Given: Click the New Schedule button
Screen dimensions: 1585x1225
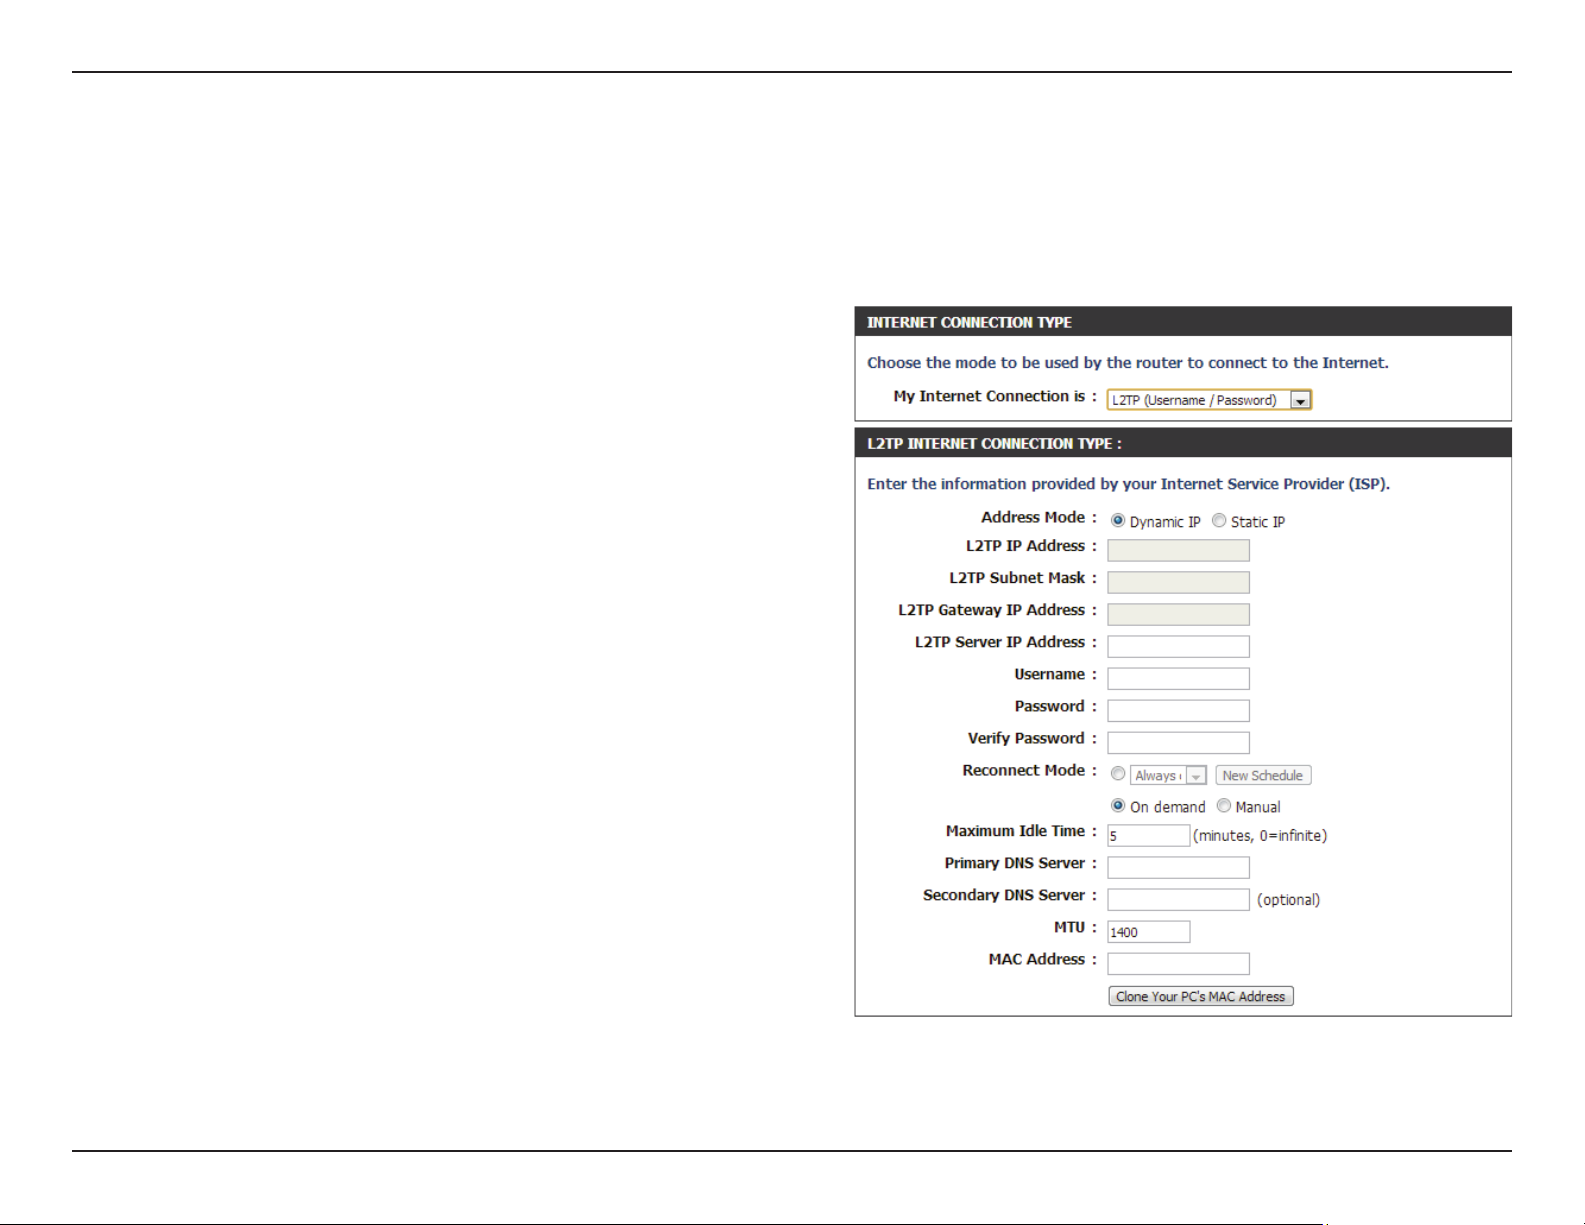Looking at the screenshot, I should click(1263, 775).
